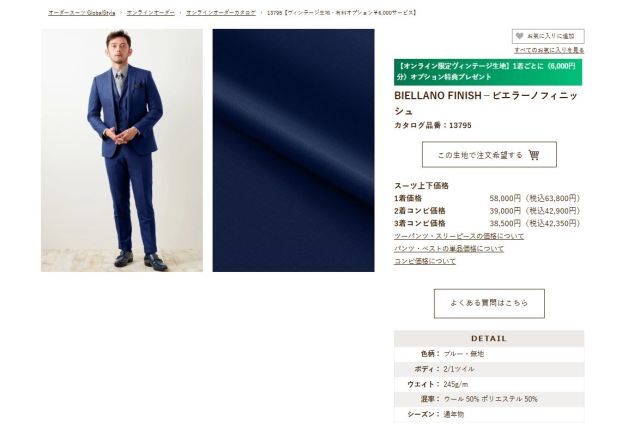The height and width of the screenshot is (430, 640).
Task: Open よくある質問はこちら FAQ button
Action: [489, 304]
